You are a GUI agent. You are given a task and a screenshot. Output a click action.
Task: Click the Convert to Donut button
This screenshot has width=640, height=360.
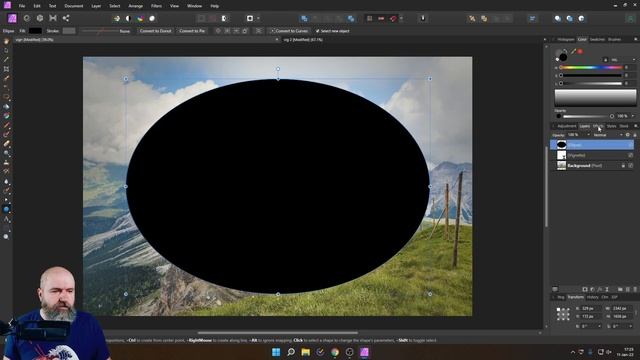point(155,31)
